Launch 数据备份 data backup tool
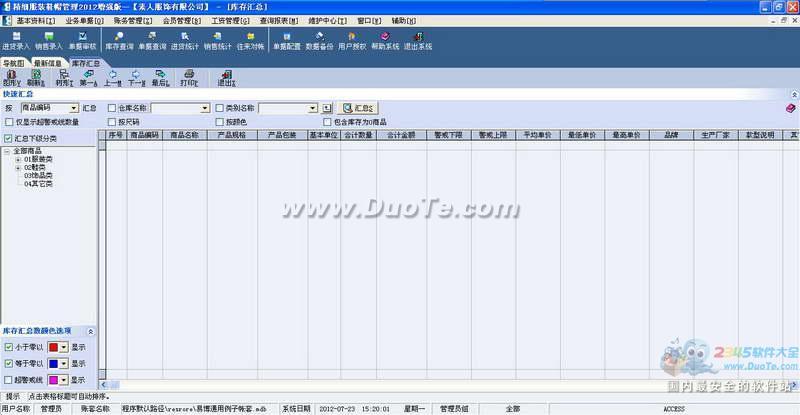This screenshot has height=415, width=800. pyautogui.click(x=319, y=41)
